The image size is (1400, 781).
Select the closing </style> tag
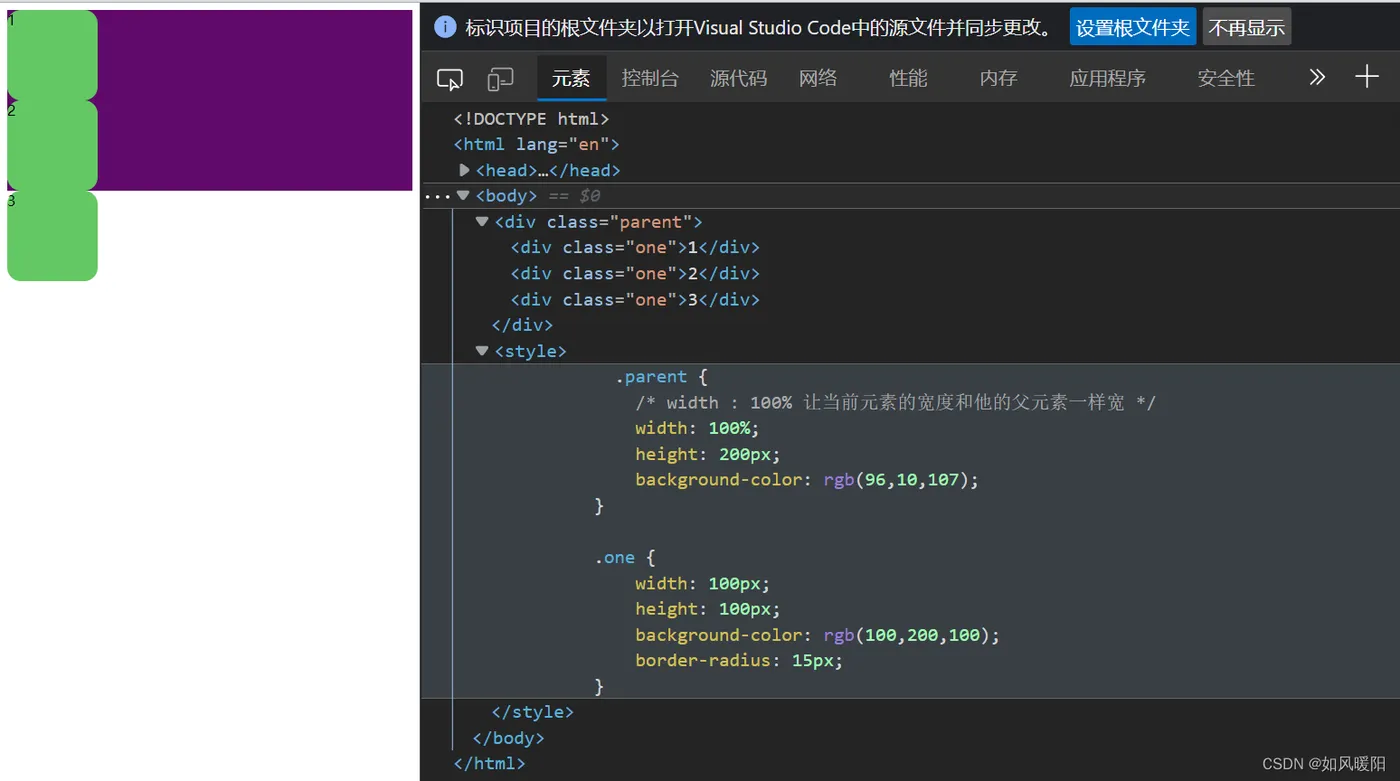point(532,712)
